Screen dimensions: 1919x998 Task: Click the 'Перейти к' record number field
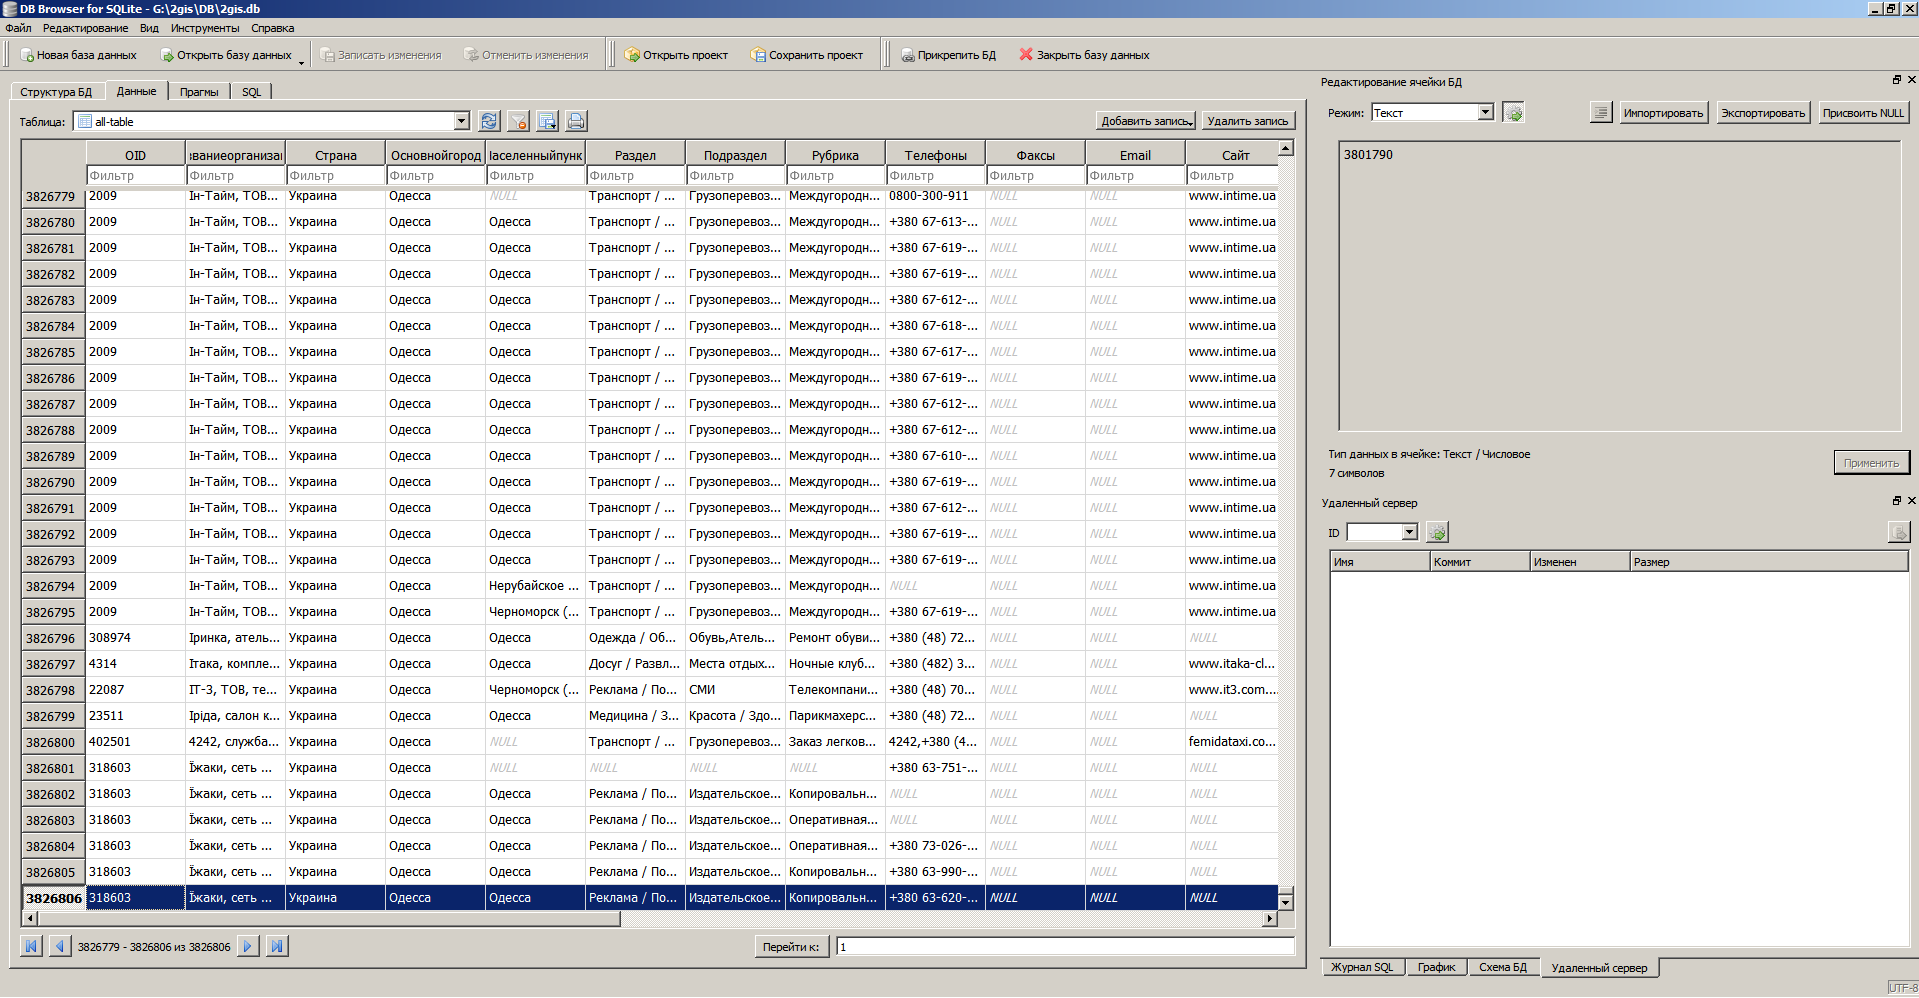[x=1064, y=946]
